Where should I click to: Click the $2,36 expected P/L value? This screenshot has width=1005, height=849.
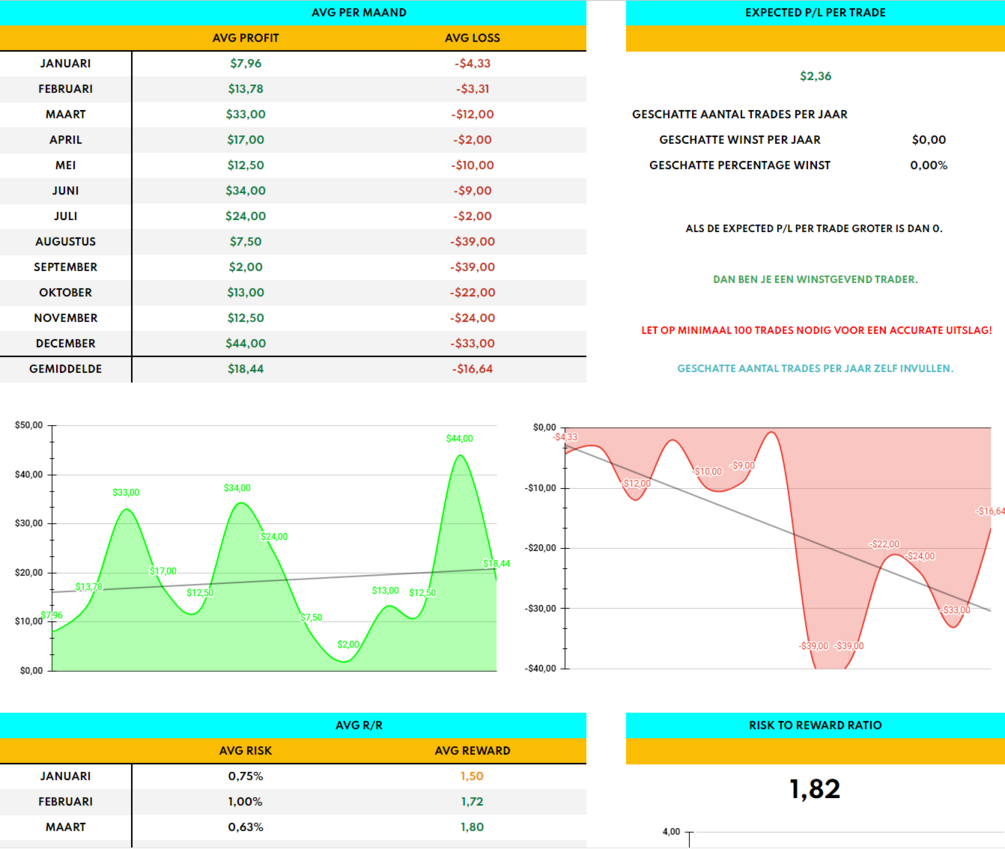point(815,76)
